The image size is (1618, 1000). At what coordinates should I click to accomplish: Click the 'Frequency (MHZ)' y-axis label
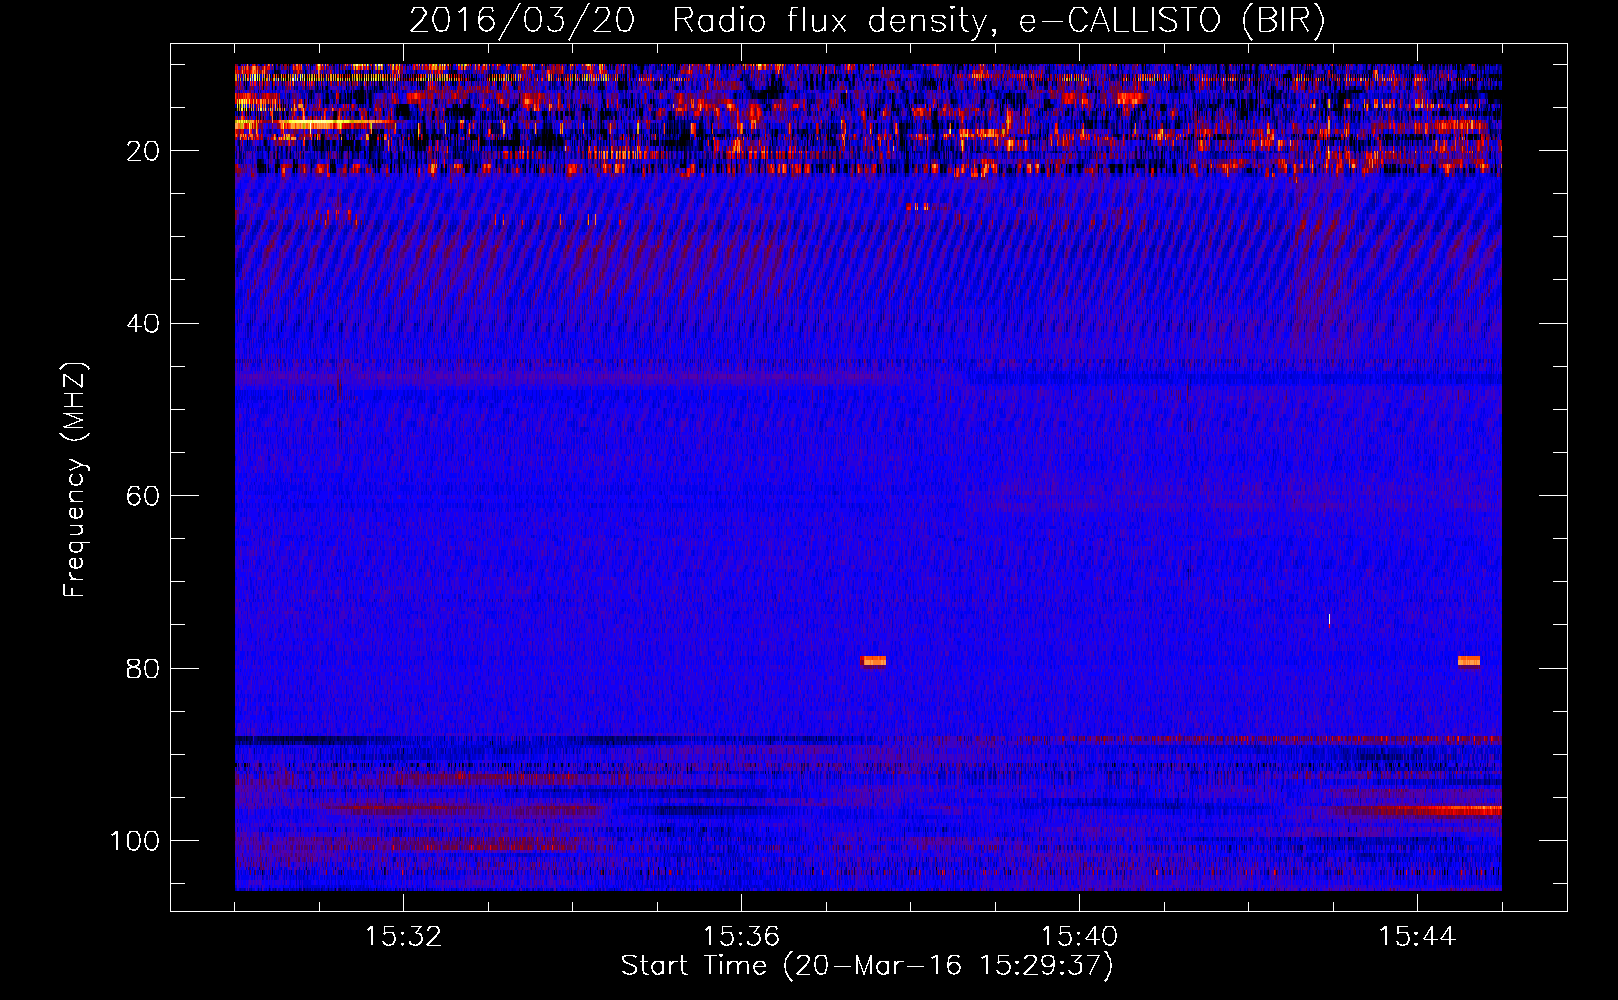(x=75, y=480)
